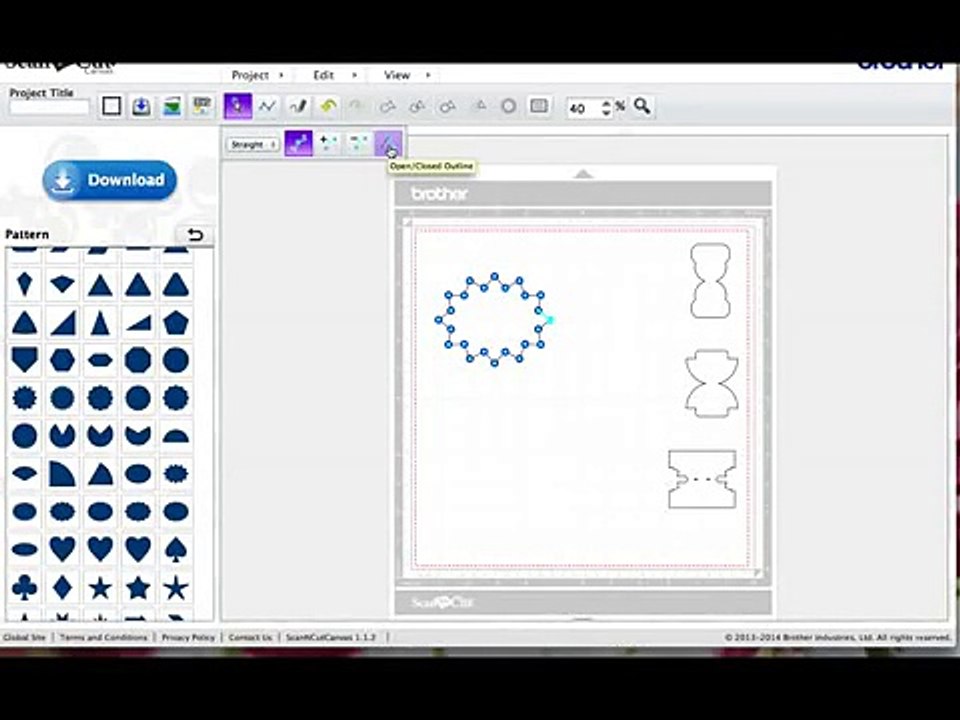
Task: Select the semicircle pattern shape
Action: (x=176, y=436)
